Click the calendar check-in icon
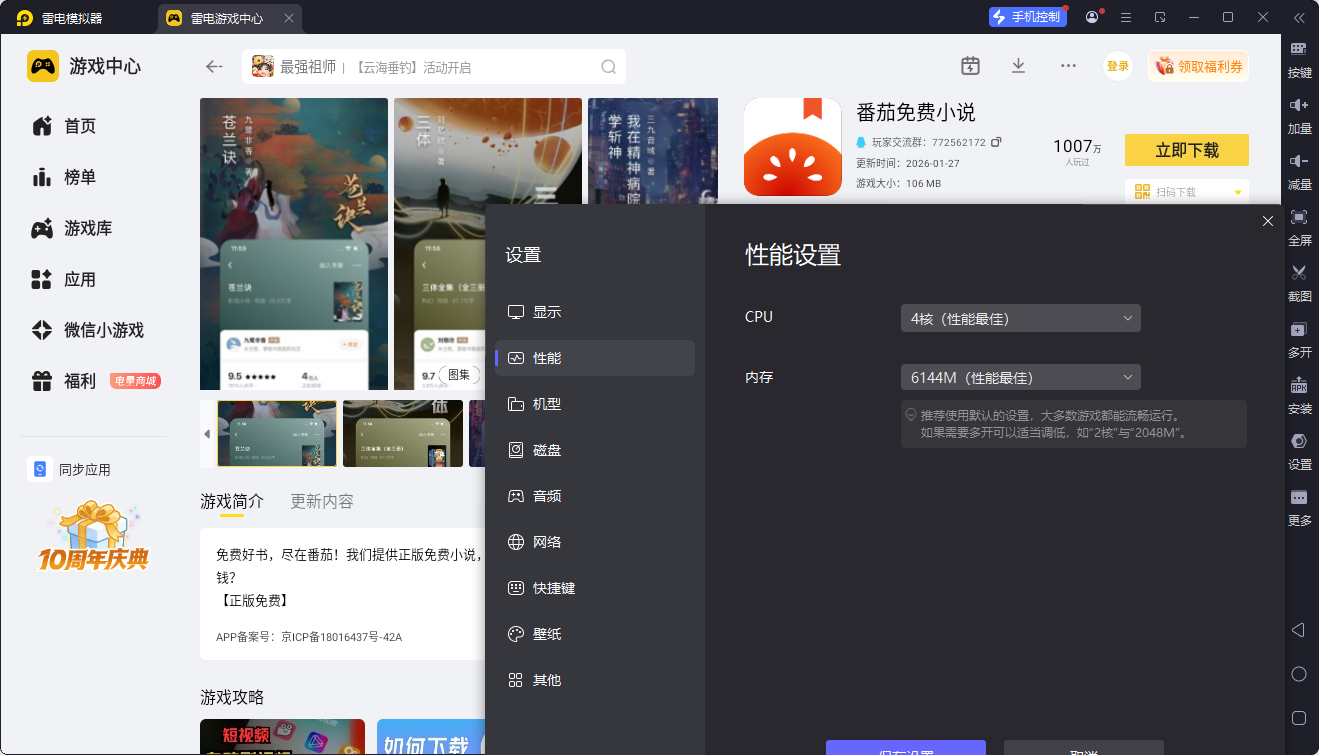The image size is (1319, 755). click(x=970, y=66)
